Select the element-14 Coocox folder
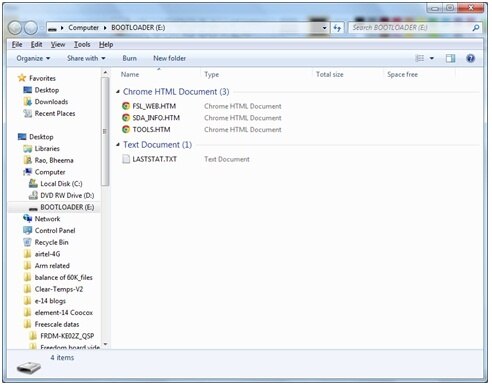 (64, 313)
